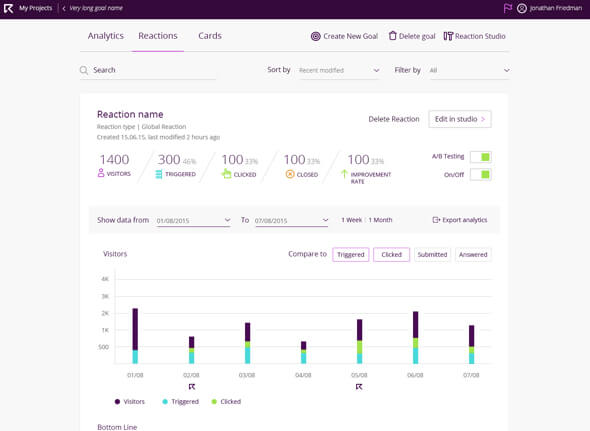
Task: Click the Create New Goal target icon
Action: pos(315,36)
